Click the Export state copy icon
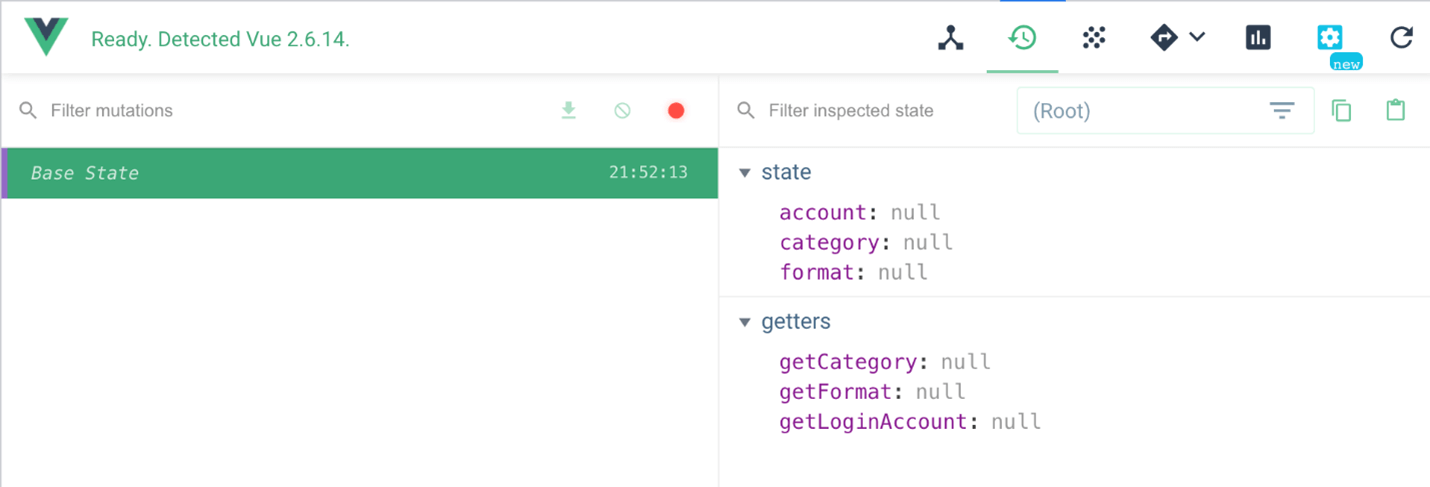Image resolution: width=1430 pixels, height=487 pixels. pyautogui.click(x=1342, y=111)
